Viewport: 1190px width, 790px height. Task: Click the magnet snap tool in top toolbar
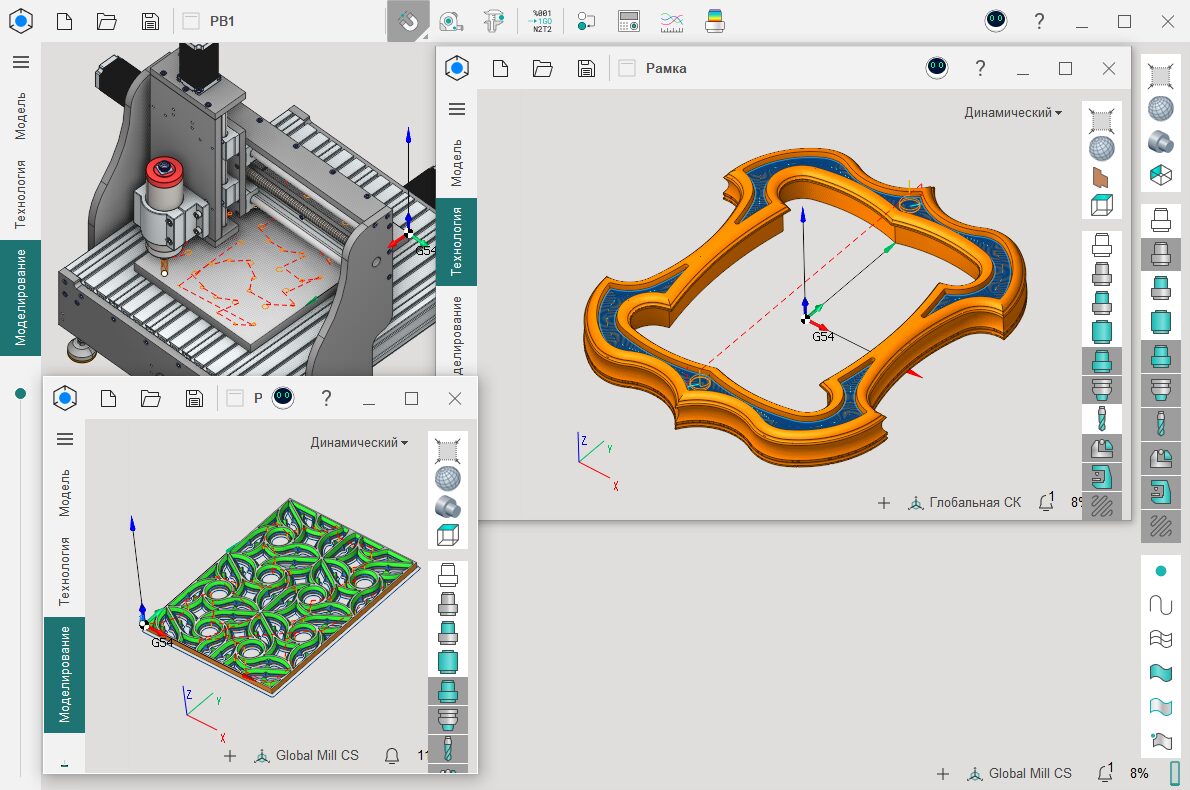tap(408, 21)
